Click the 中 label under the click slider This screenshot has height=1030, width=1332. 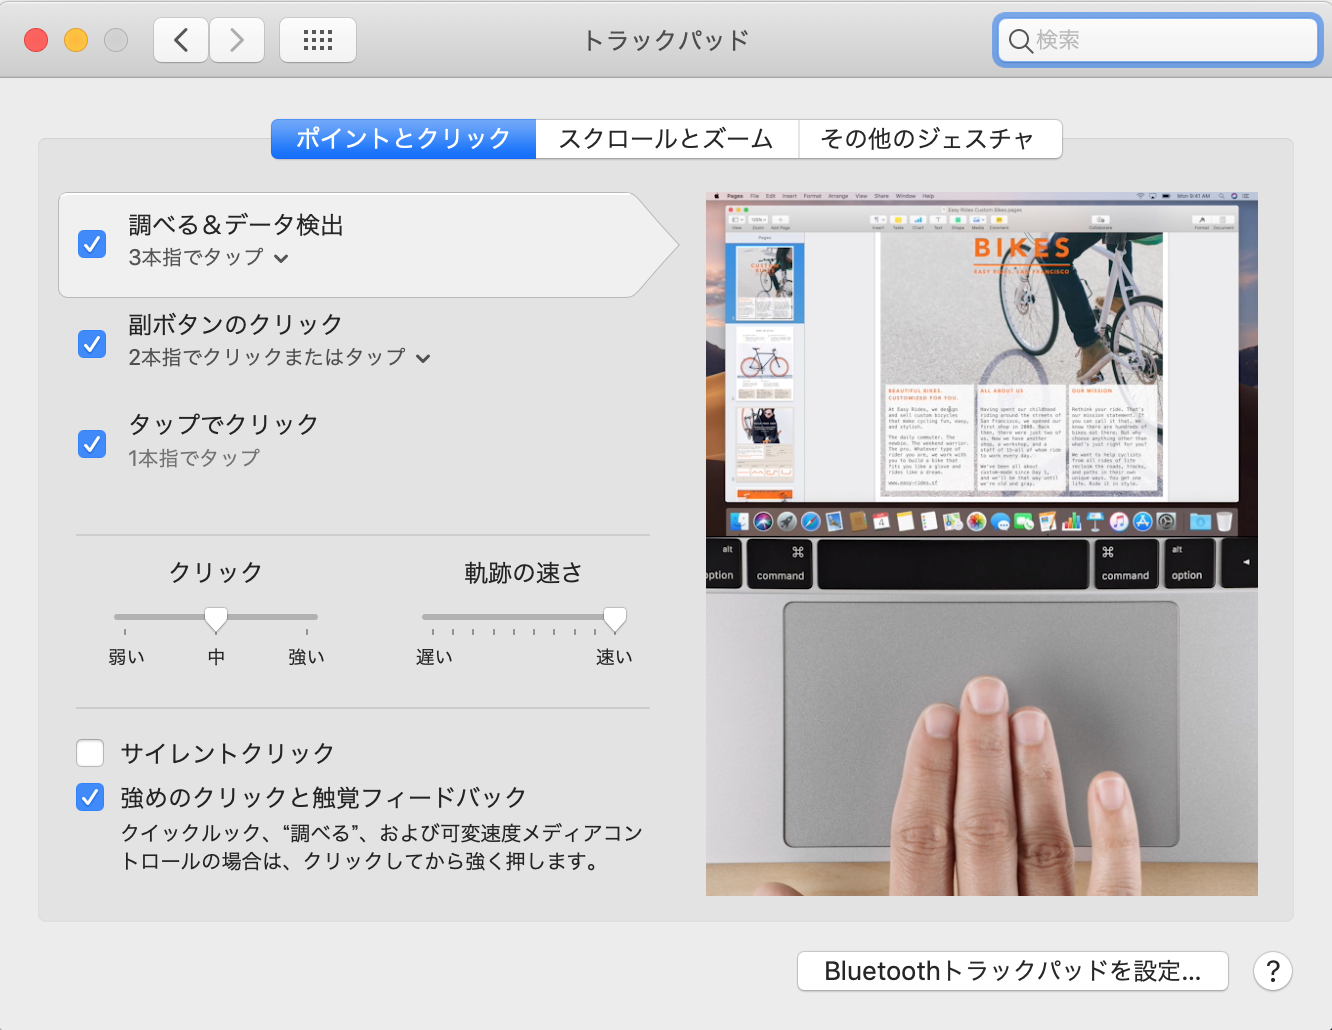(216, 657)
